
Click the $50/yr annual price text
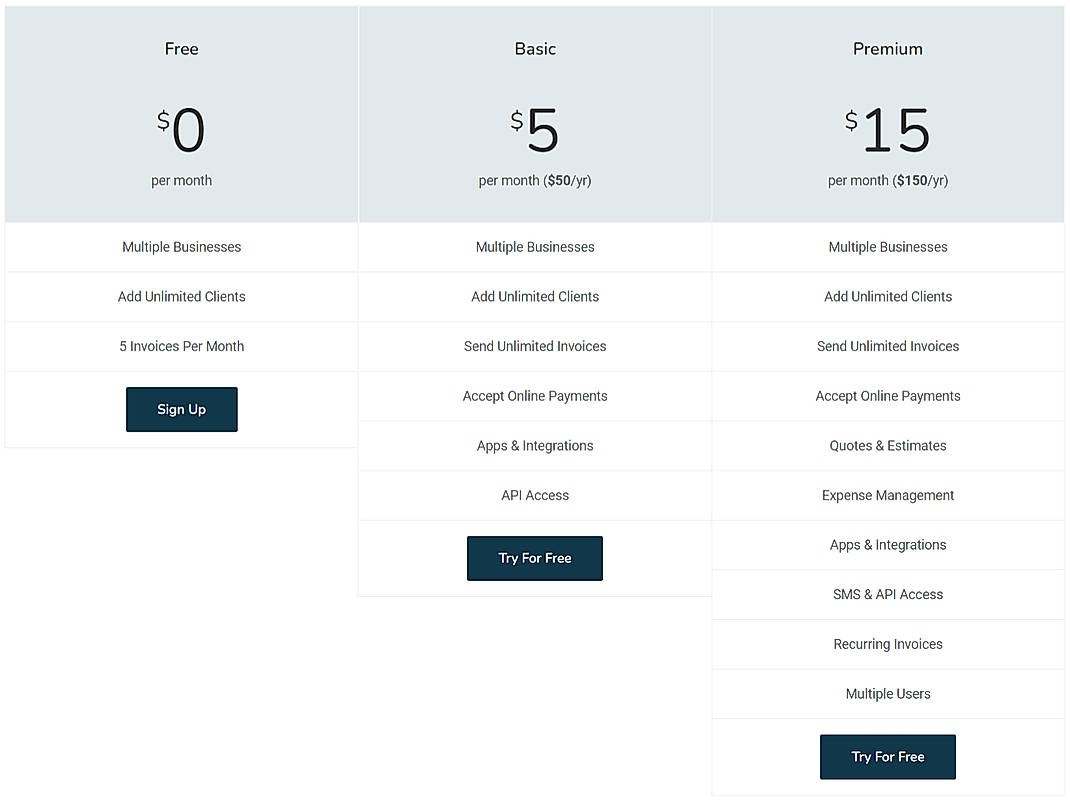pos(569,180)
